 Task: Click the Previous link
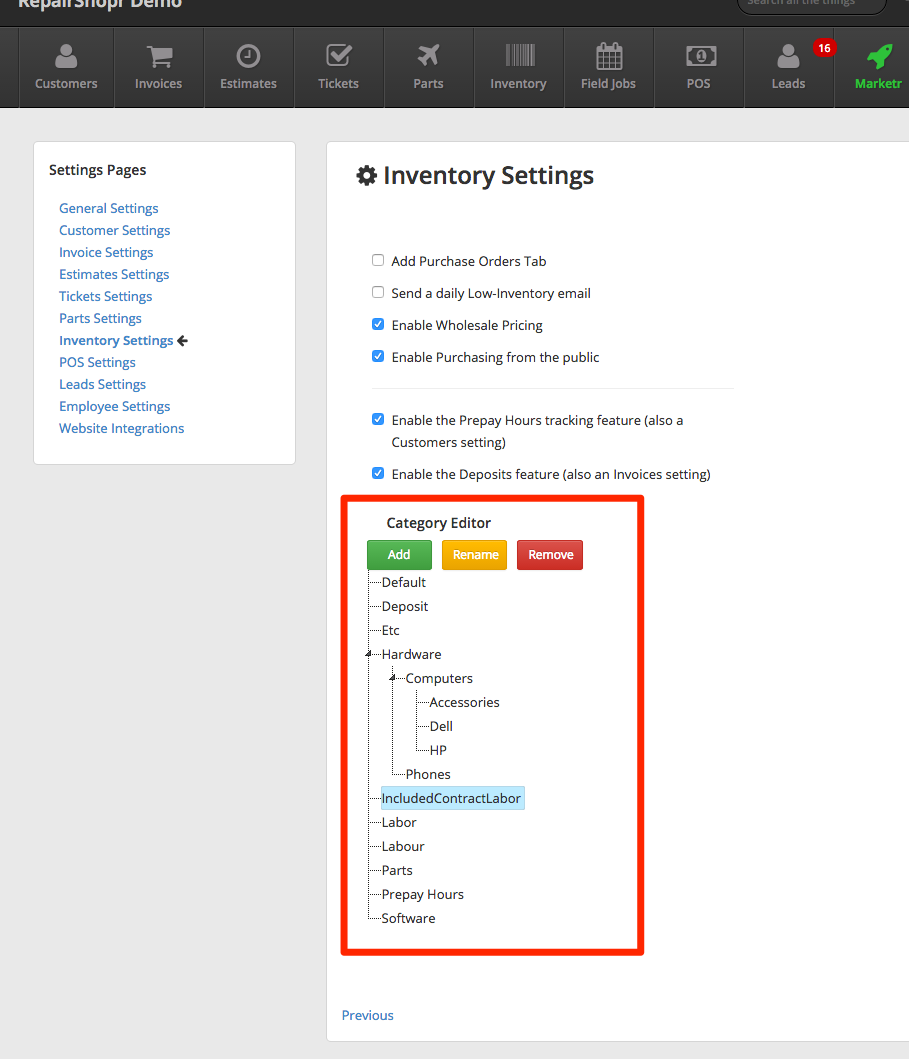(367, 1015)
